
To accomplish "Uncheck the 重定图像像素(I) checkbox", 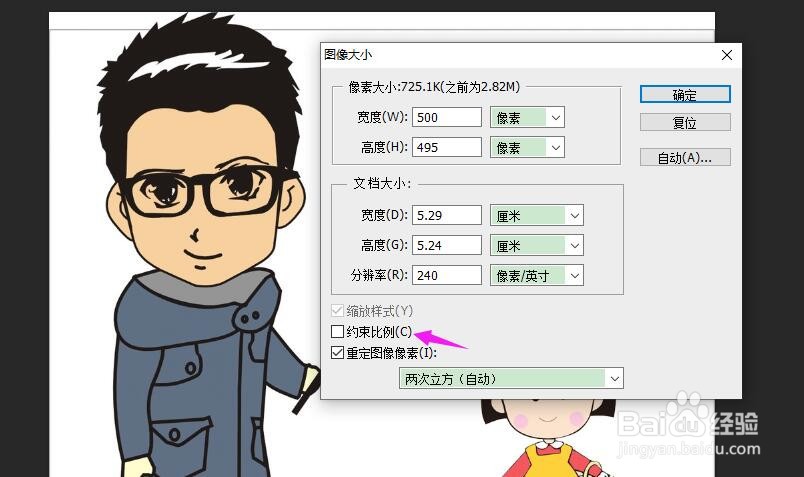I will pyautogui.click(x=337, y=352).
